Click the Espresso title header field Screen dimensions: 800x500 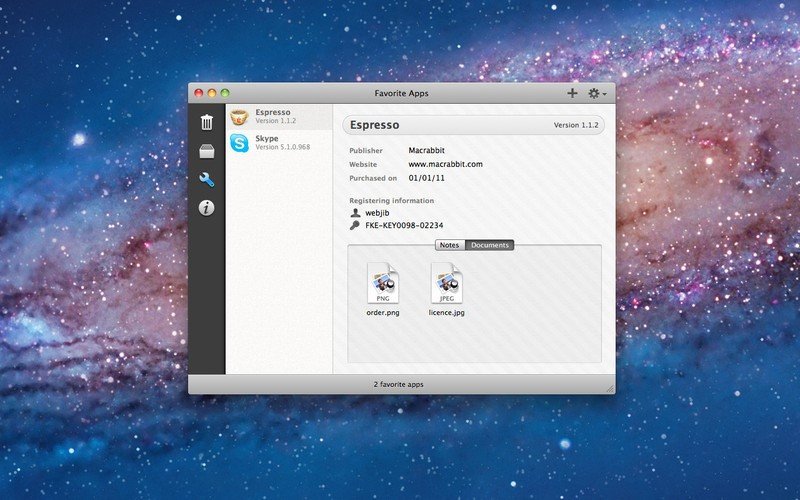tap(473, 125)
